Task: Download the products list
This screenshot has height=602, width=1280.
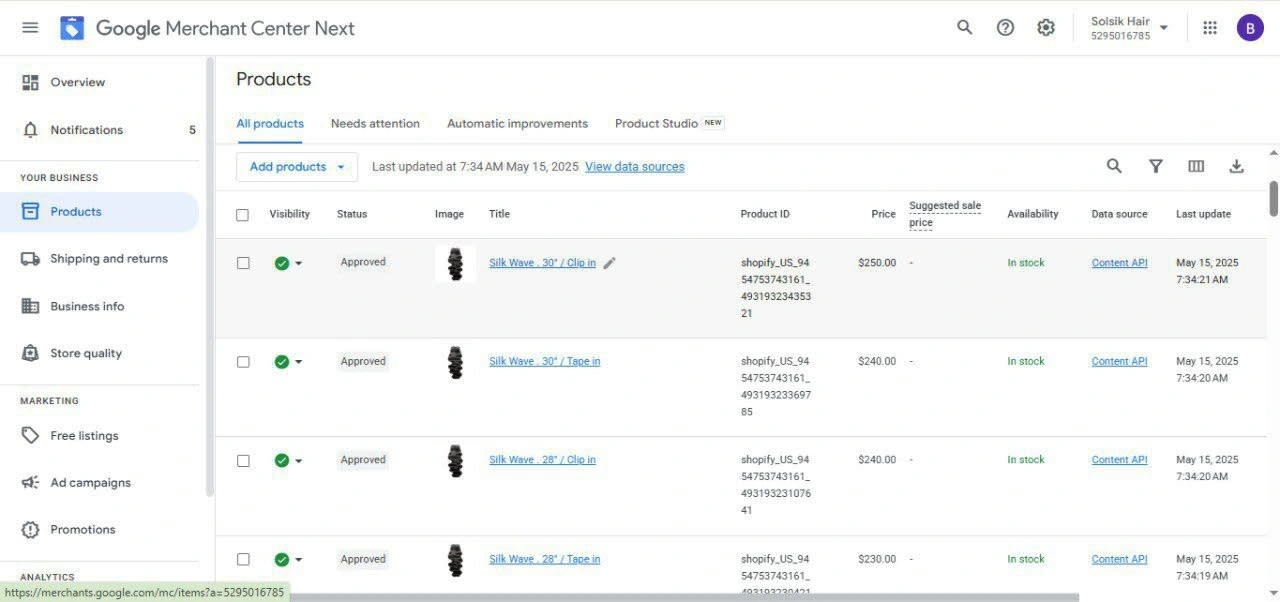Action: [1236, 166]
